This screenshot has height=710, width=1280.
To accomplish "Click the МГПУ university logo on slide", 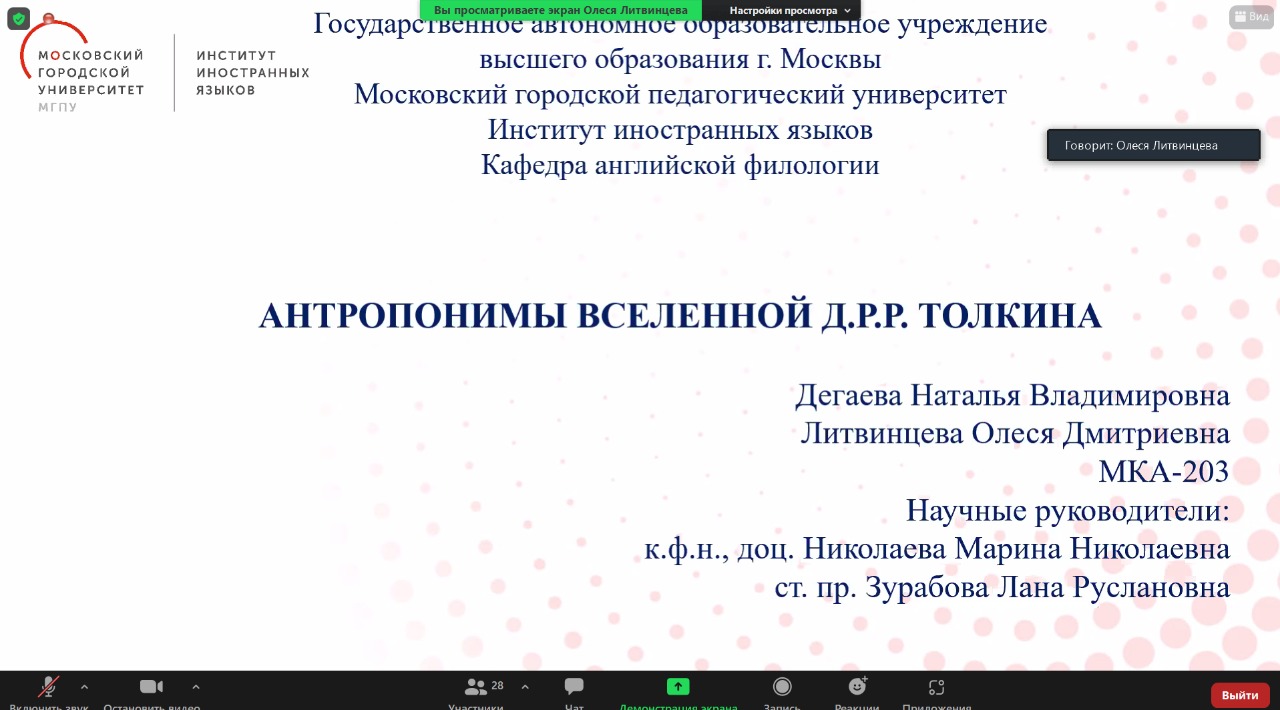I will [82, 72].
